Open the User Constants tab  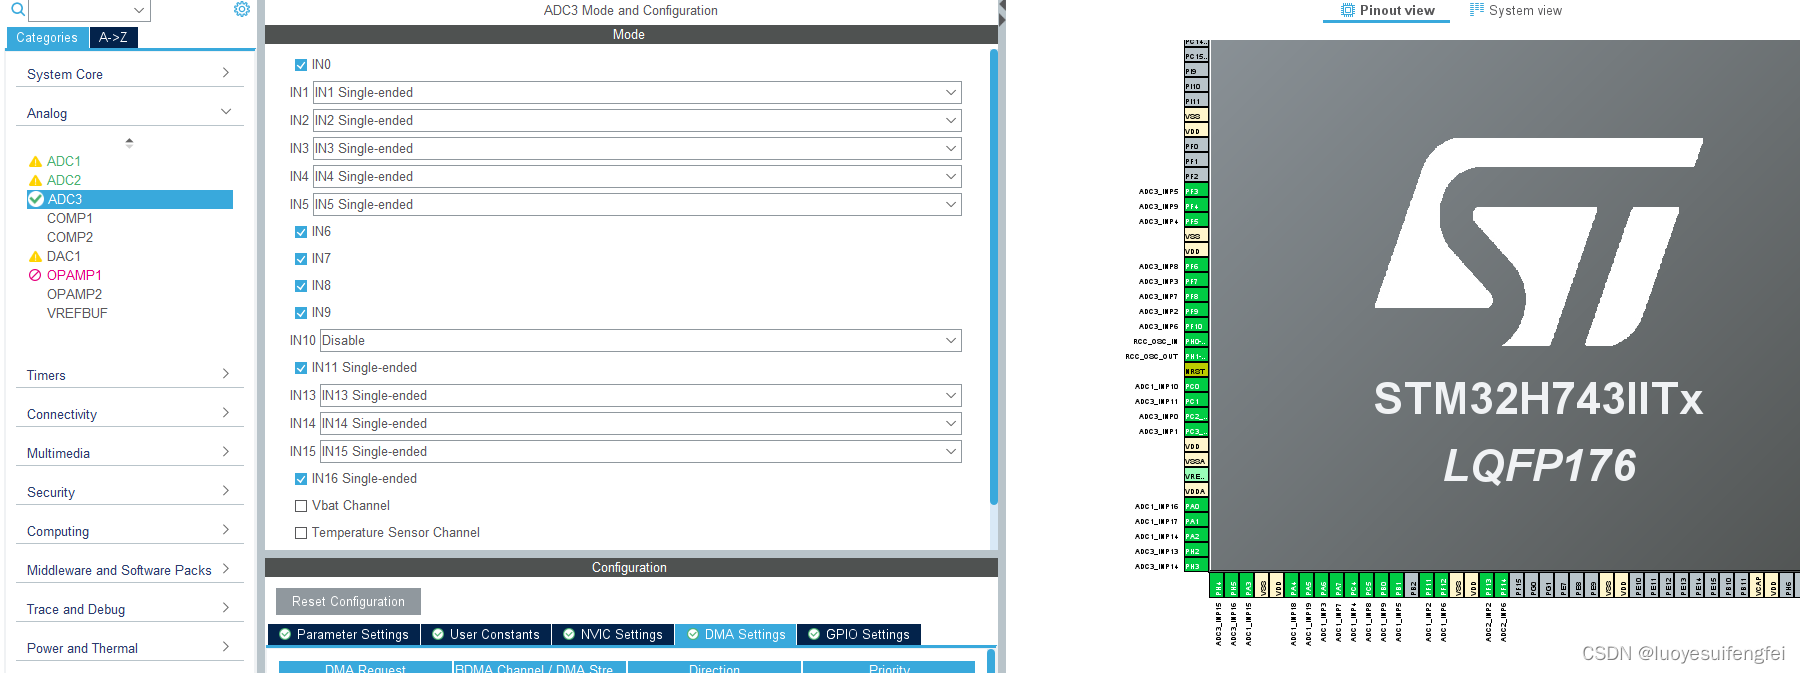[x=485, y=634]
